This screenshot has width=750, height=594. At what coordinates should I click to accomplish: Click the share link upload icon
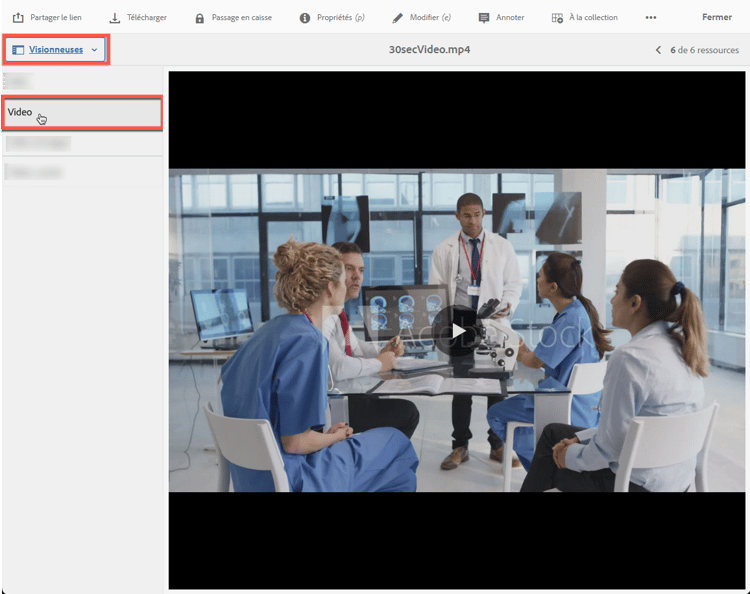(18, 18)
